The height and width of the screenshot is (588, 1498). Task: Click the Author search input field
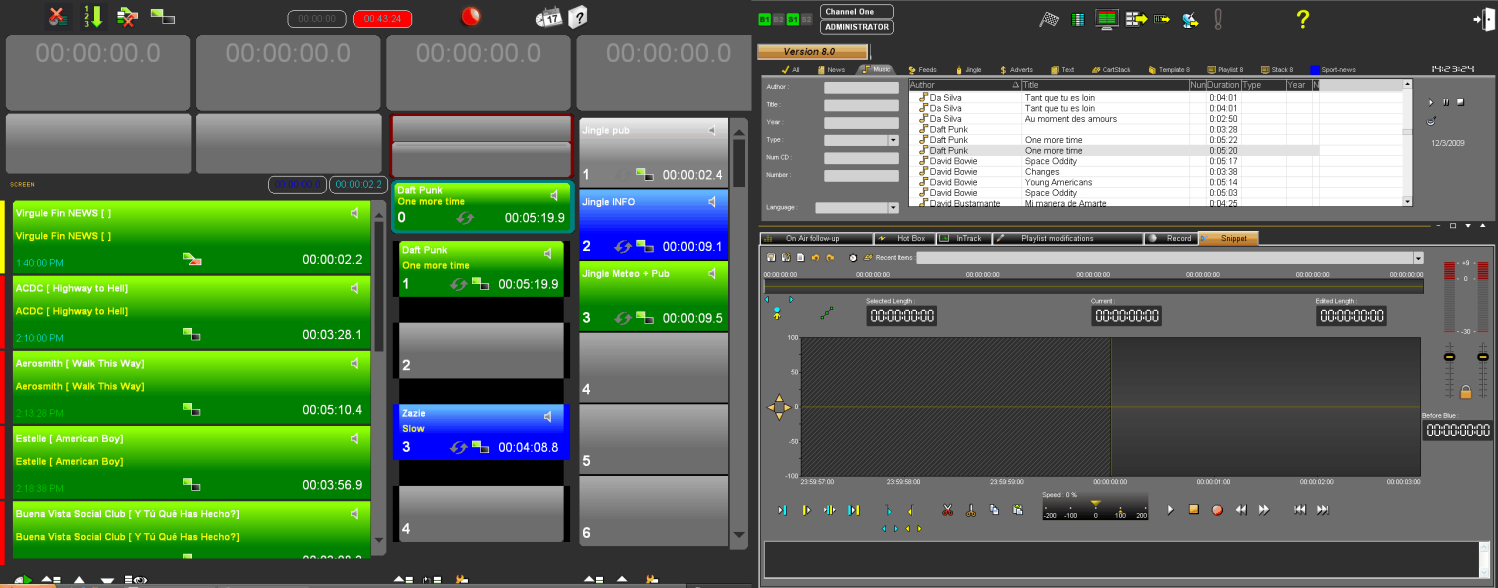pos(861,88)
